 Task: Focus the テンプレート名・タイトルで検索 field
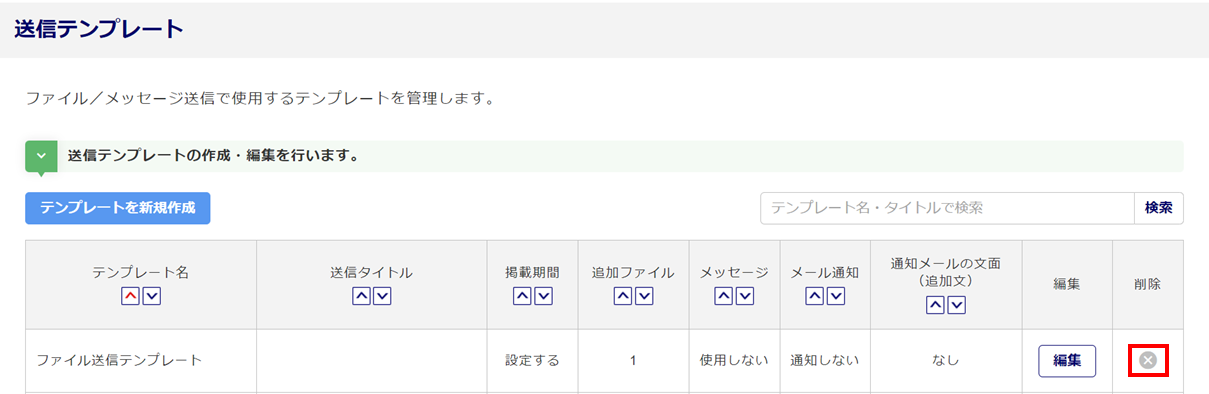pos(947,208)
